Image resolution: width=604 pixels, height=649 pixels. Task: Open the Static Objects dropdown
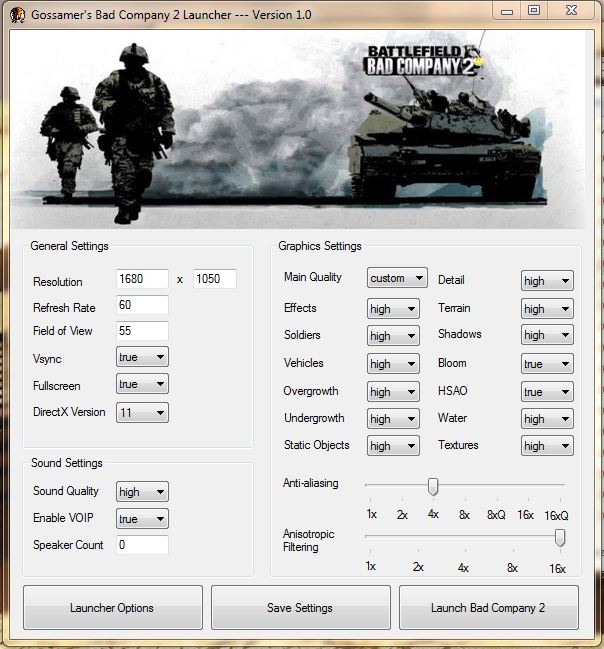(x=393, y=446)
